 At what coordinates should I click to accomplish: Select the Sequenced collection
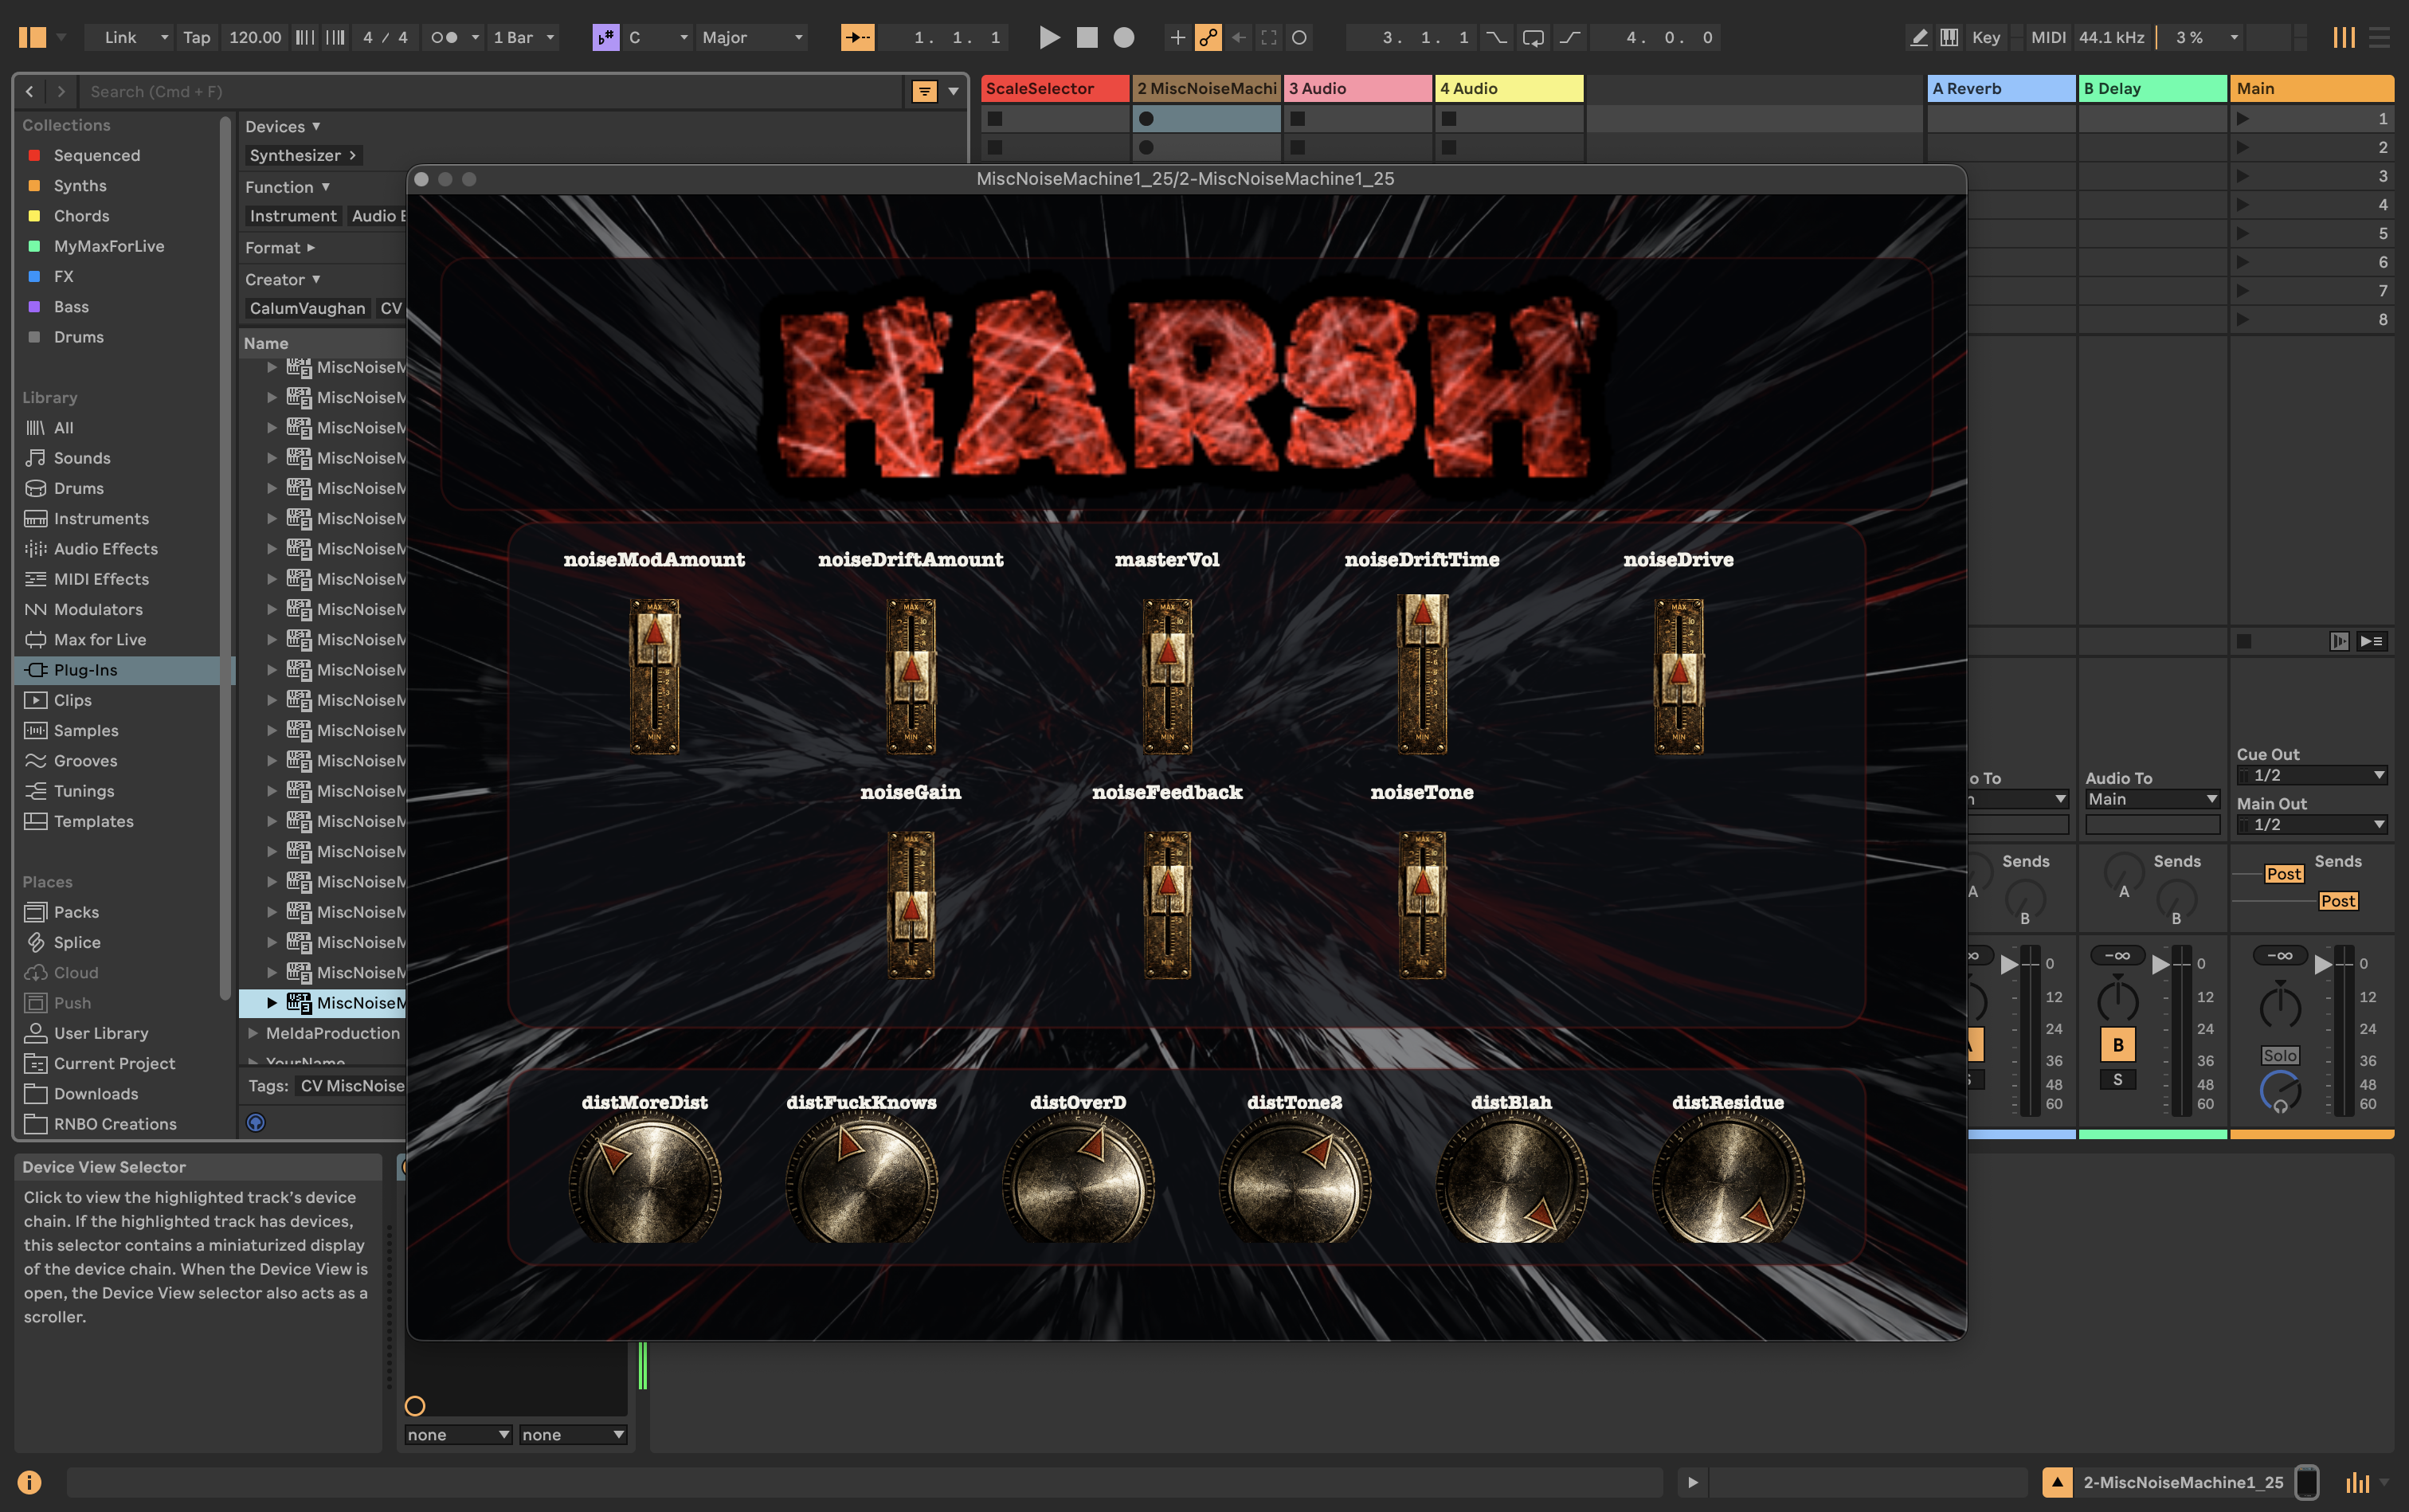point(97,155)
